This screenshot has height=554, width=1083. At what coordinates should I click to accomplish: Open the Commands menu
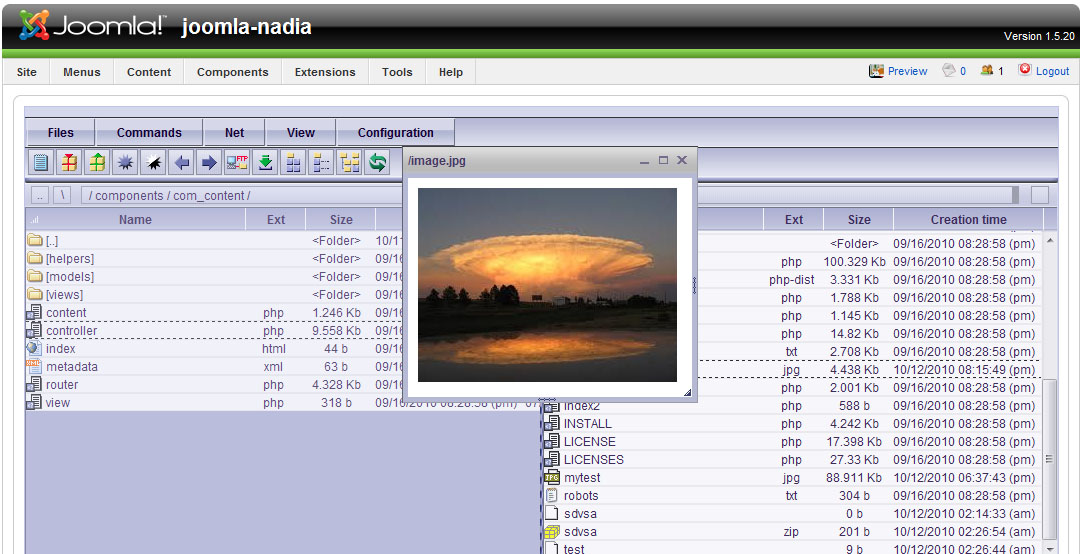tap(149, 133)
